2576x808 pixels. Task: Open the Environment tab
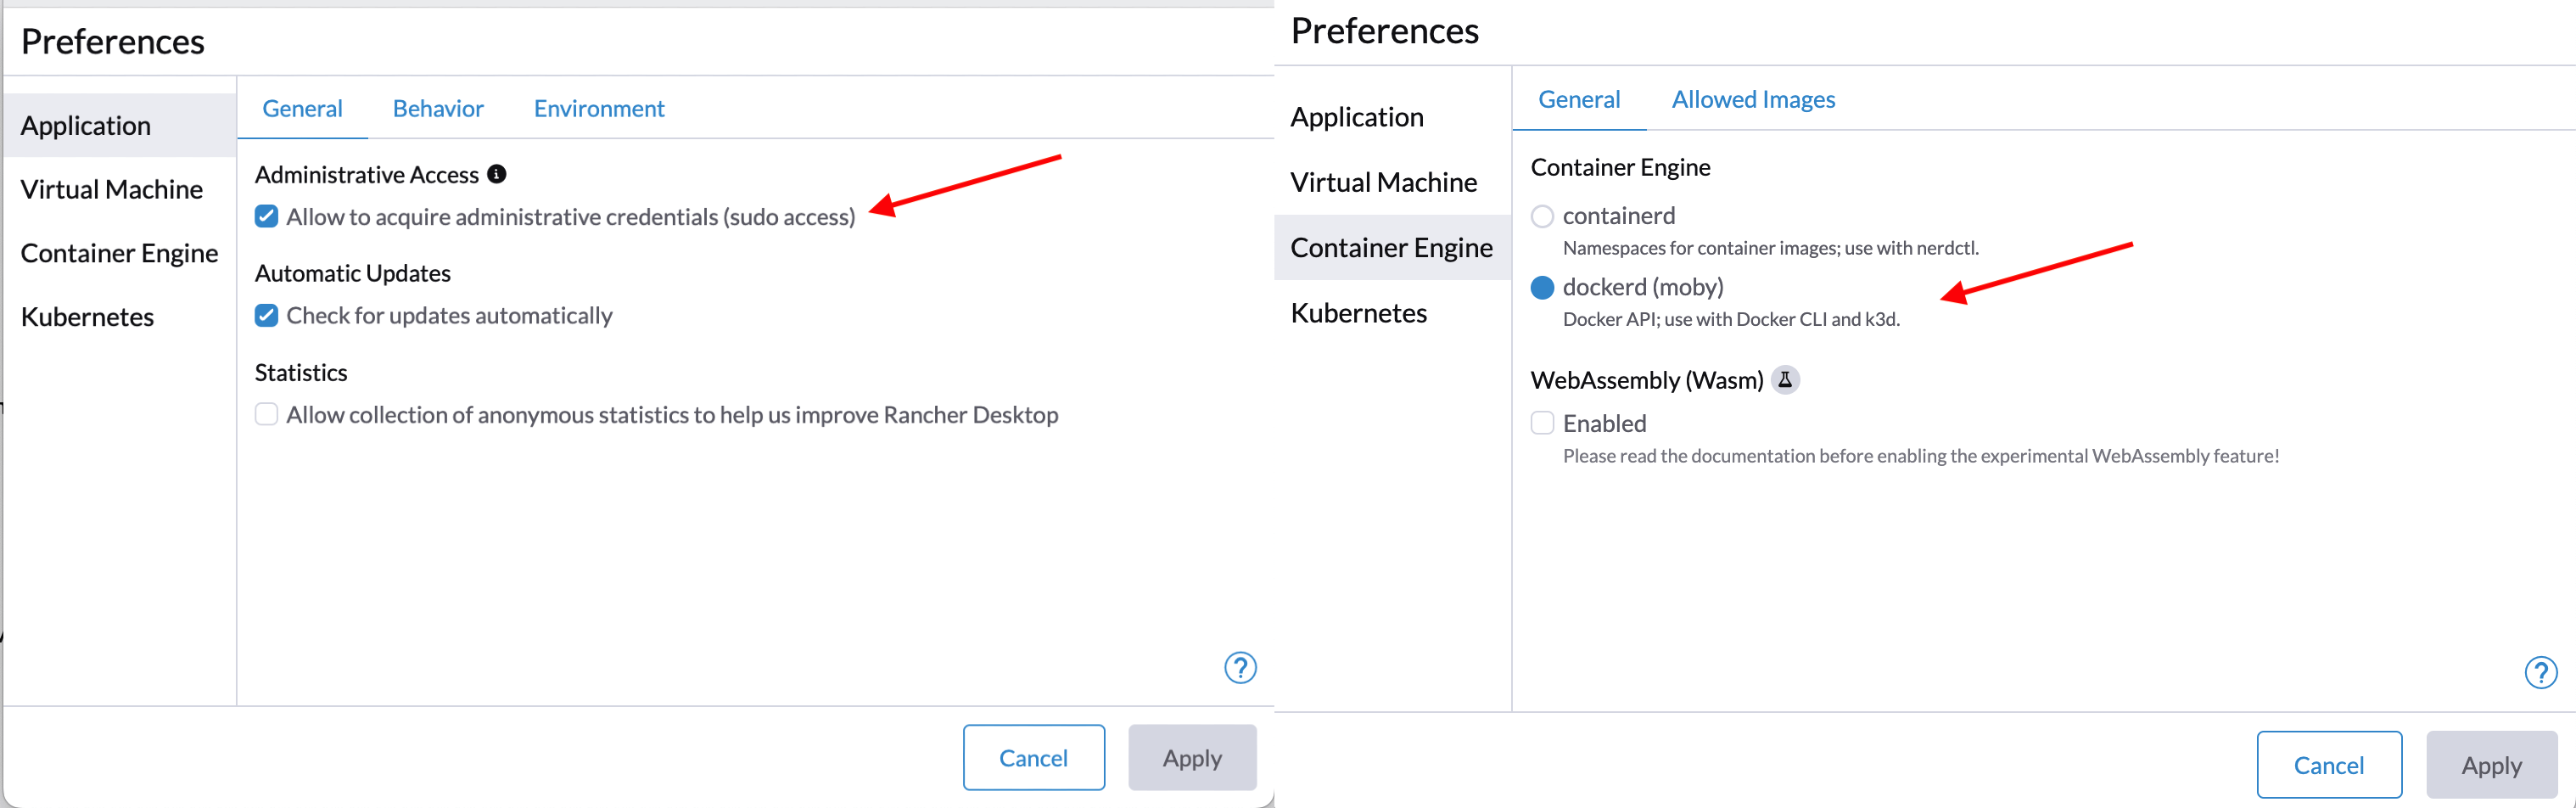(599, 108)
